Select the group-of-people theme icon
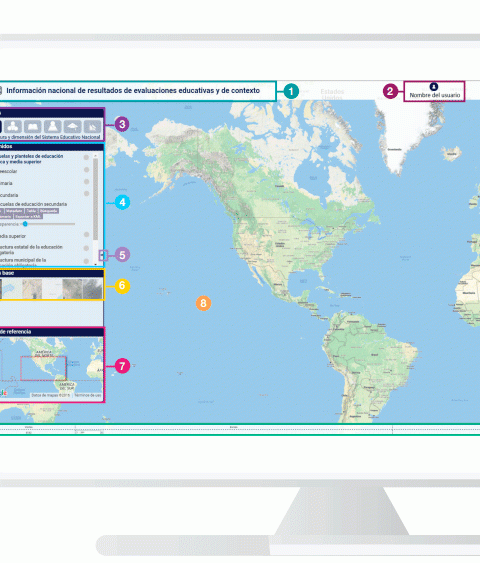This screenshot has height=563, width=480. pyautogui.click(x=13, y=126)
